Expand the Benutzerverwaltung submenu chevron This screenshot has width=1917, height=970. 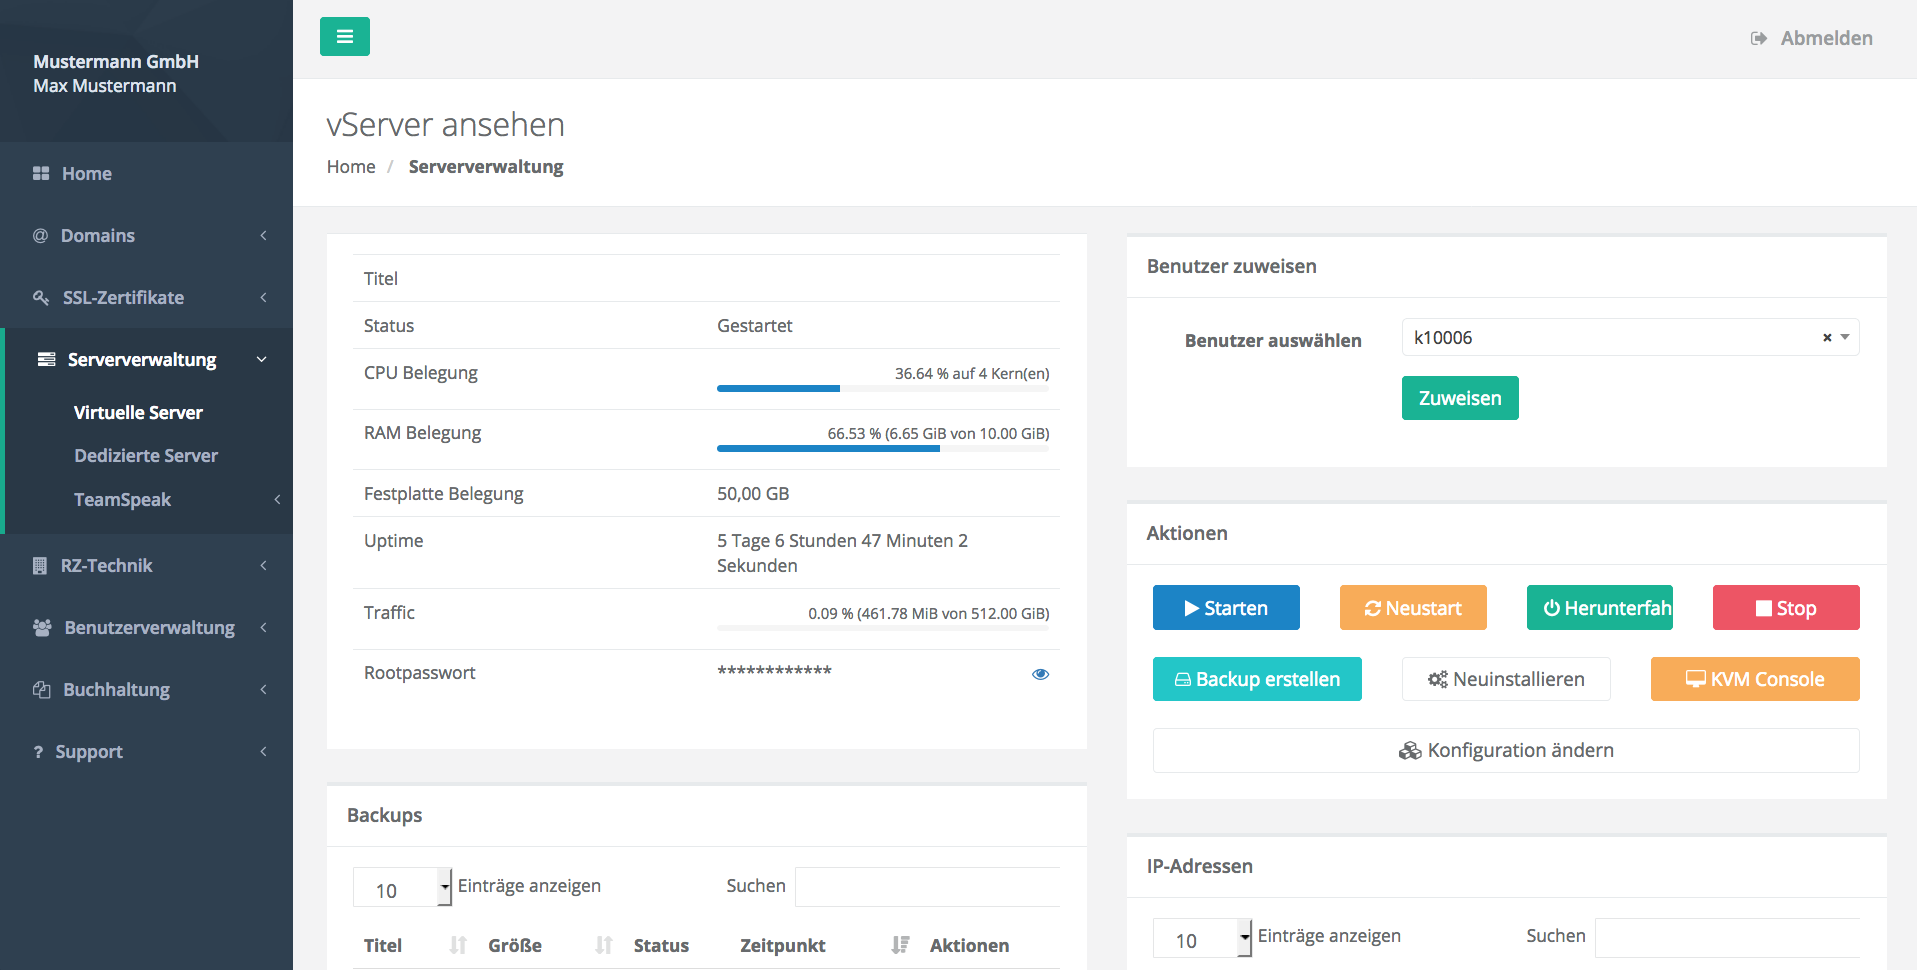pos(264,627)
